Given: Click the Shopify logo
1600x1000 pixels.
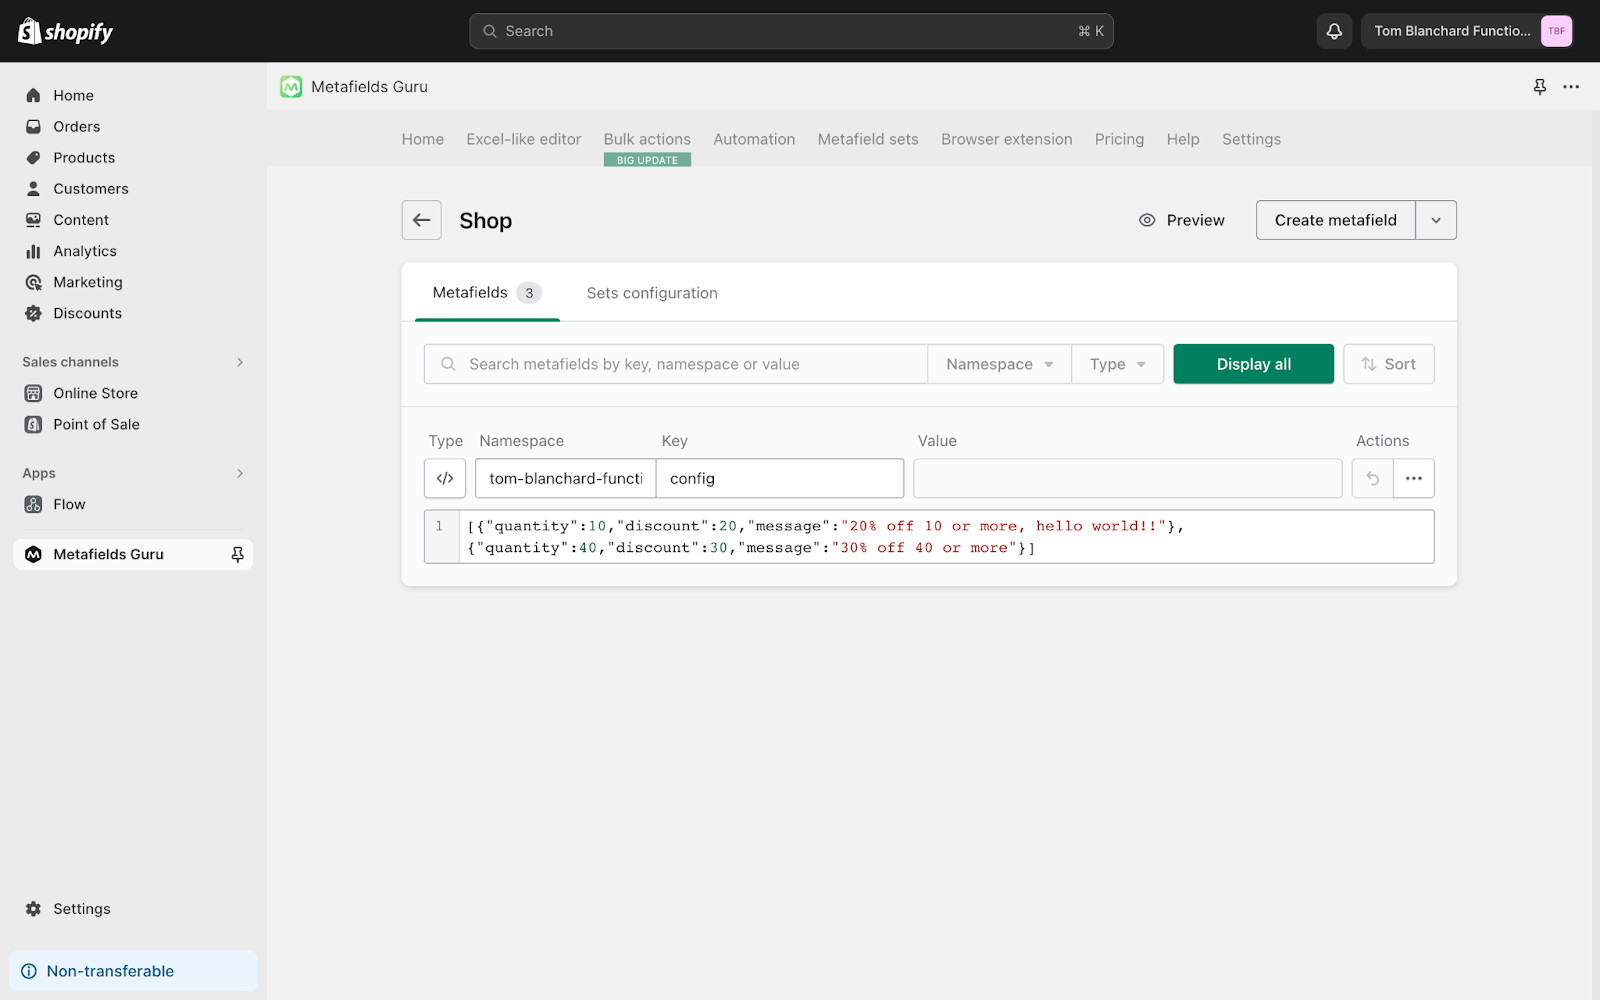Looking at the screenshot, I should pos(66,31).
